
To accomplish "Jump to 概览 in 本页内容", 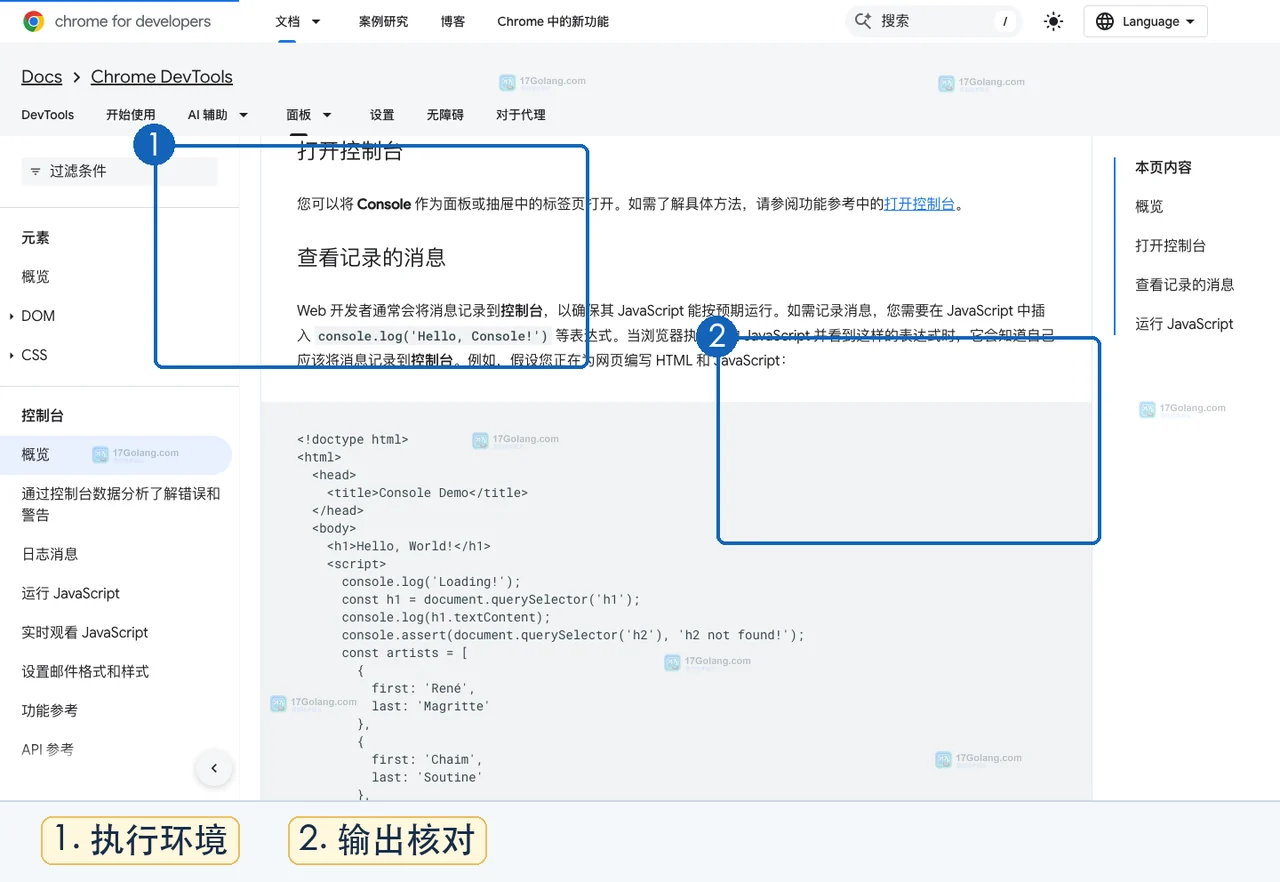I will pos(1149,207).
